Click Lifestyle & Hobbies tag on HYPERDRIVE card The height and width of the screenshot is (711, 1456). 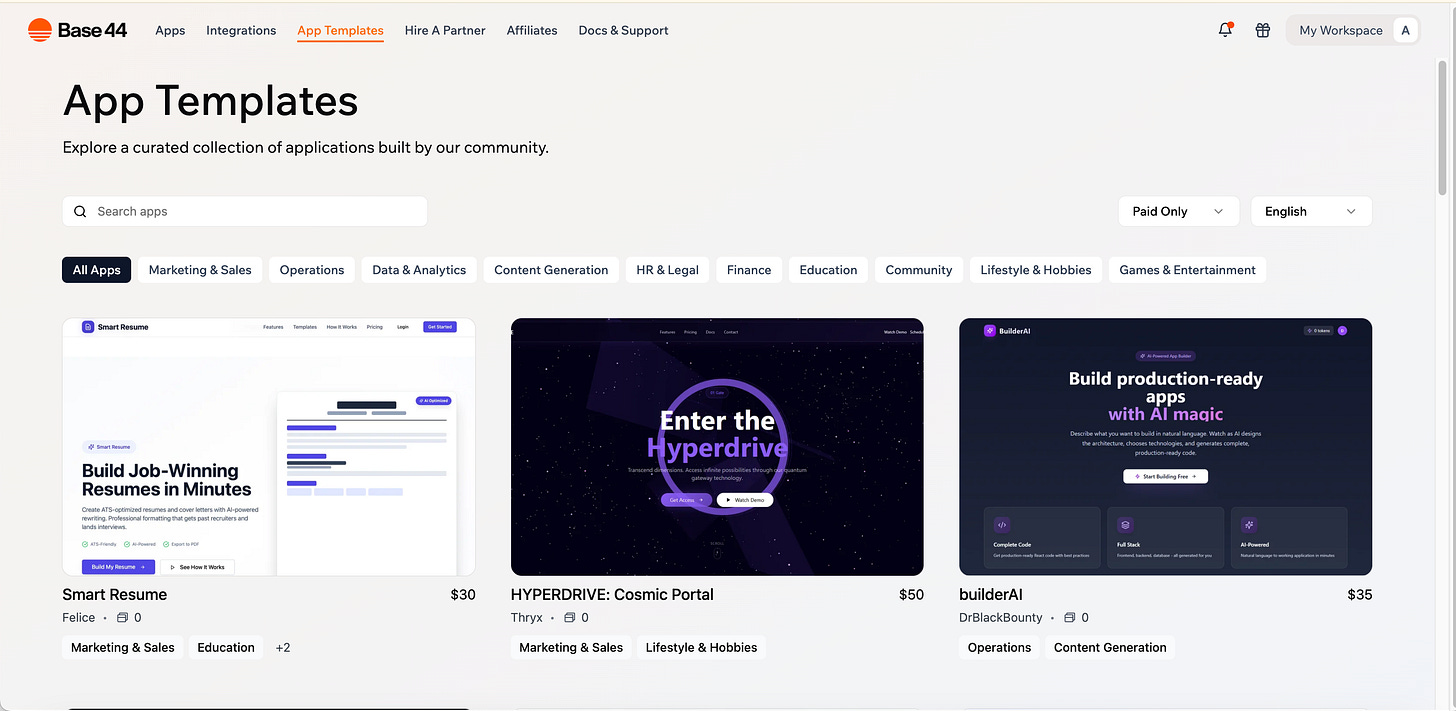click(702, 647)
